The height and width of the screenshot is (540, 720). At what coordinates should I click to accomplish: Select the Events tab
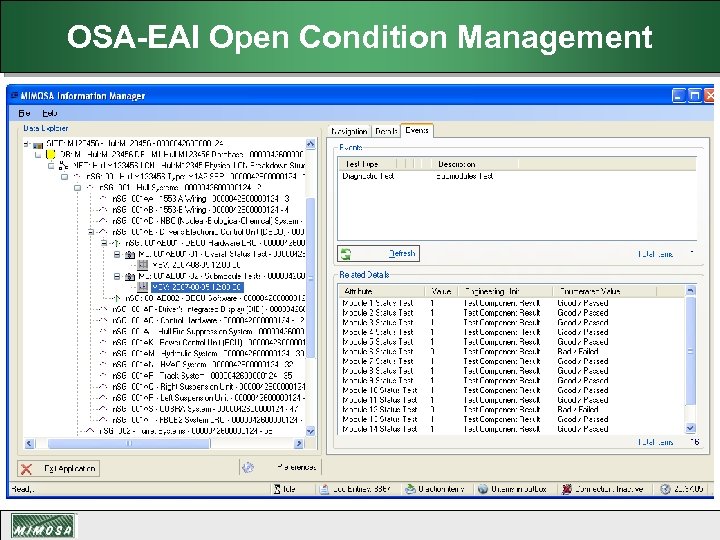417,130
